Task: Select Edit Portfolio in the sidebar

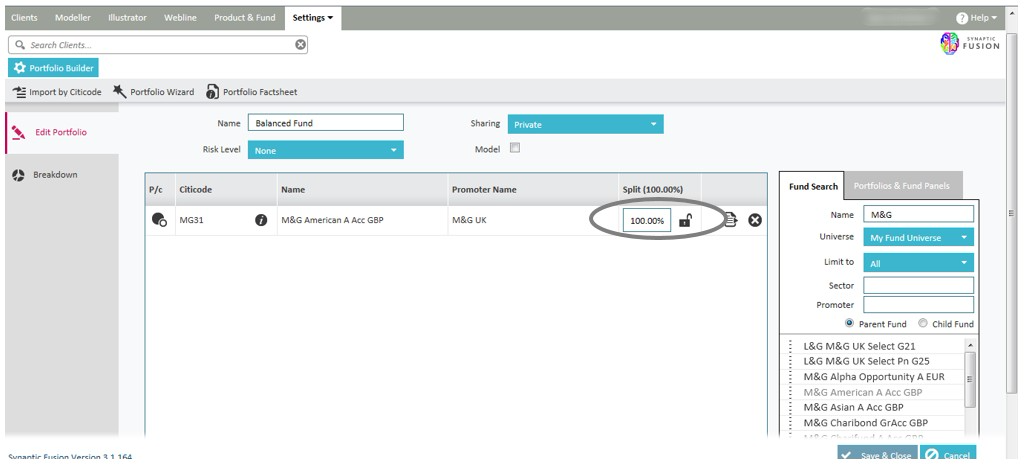Action: [x=61, y=133]
